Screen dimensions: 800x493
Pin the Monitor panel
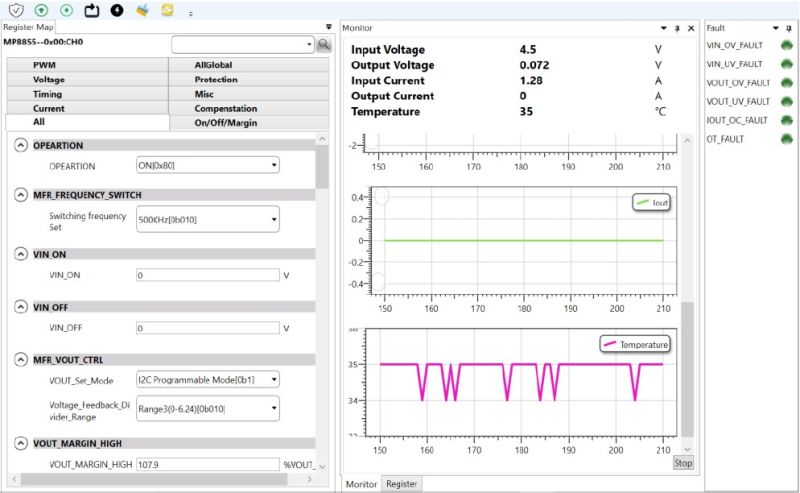pos(678,29)
